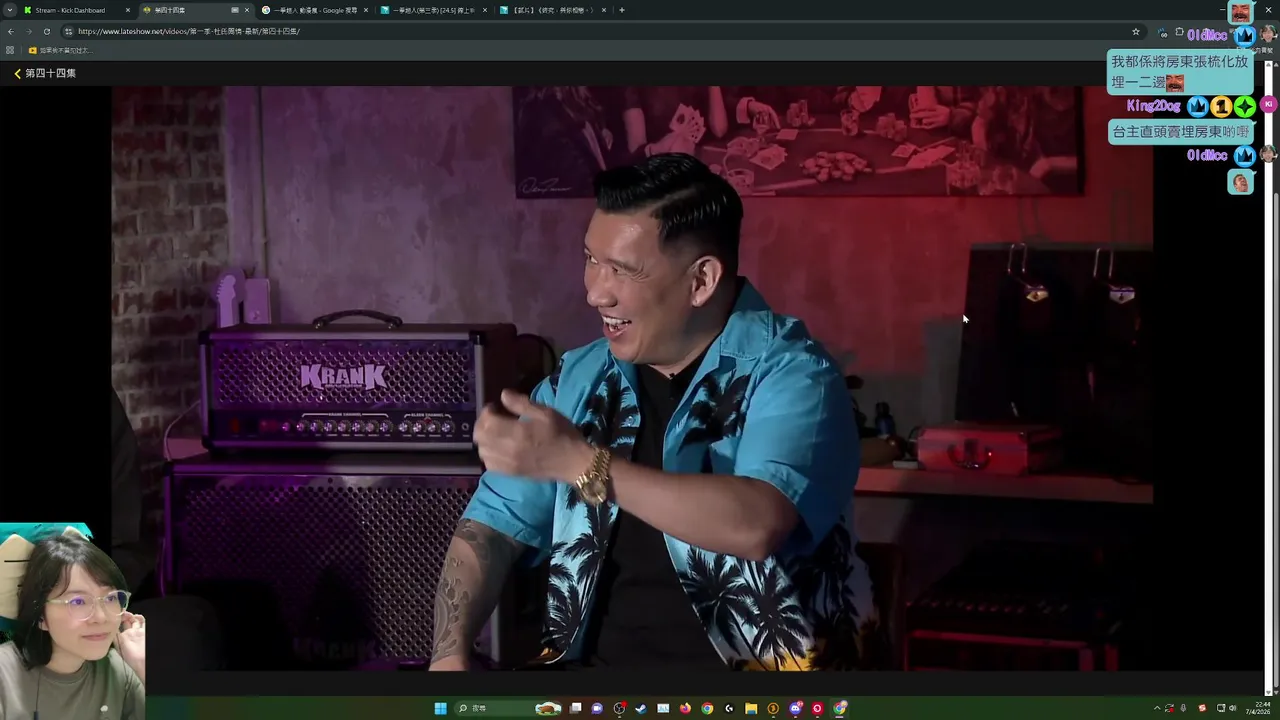Viewport: 1280px width, 720px height.
Task: Open the red circular taskbar app
Action: click(x=817, y=708)
